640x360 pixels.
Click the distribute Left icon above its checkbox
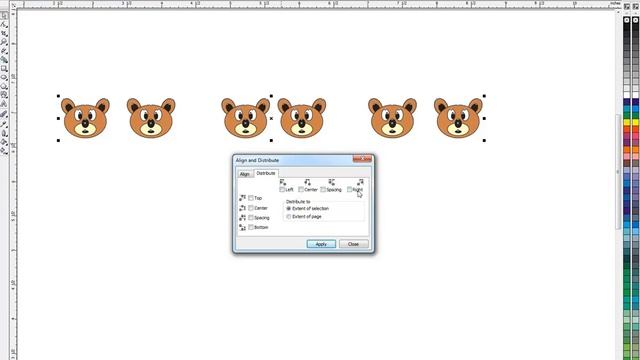283,182
